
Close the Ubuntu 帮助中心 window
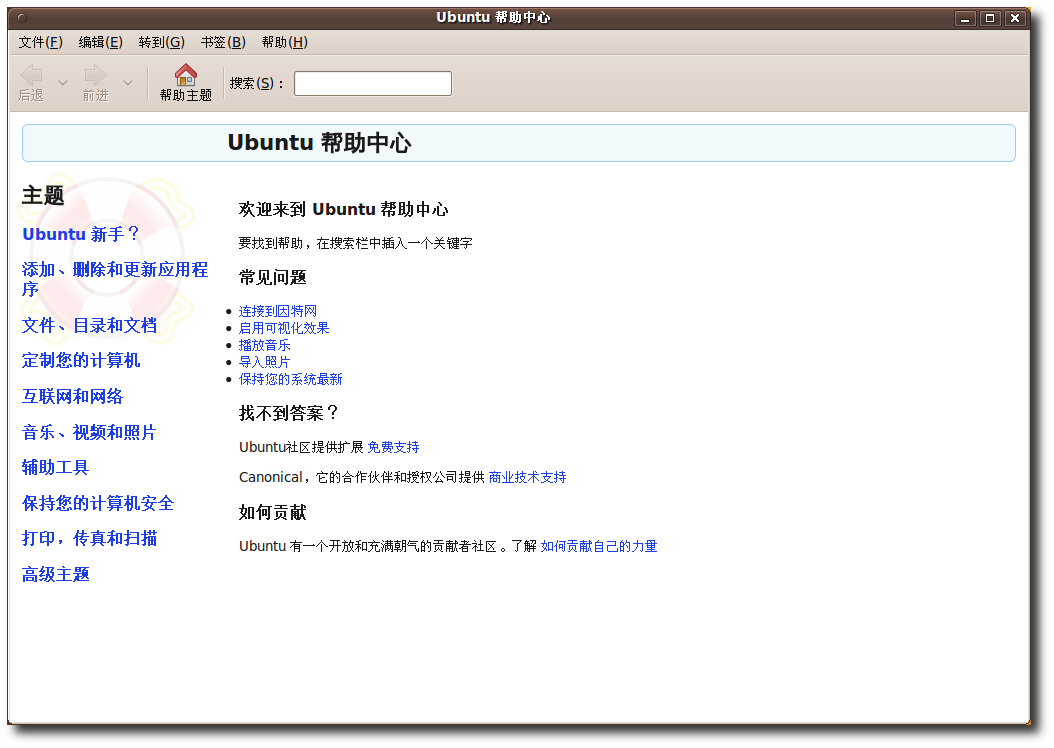tap(1015, 18)
